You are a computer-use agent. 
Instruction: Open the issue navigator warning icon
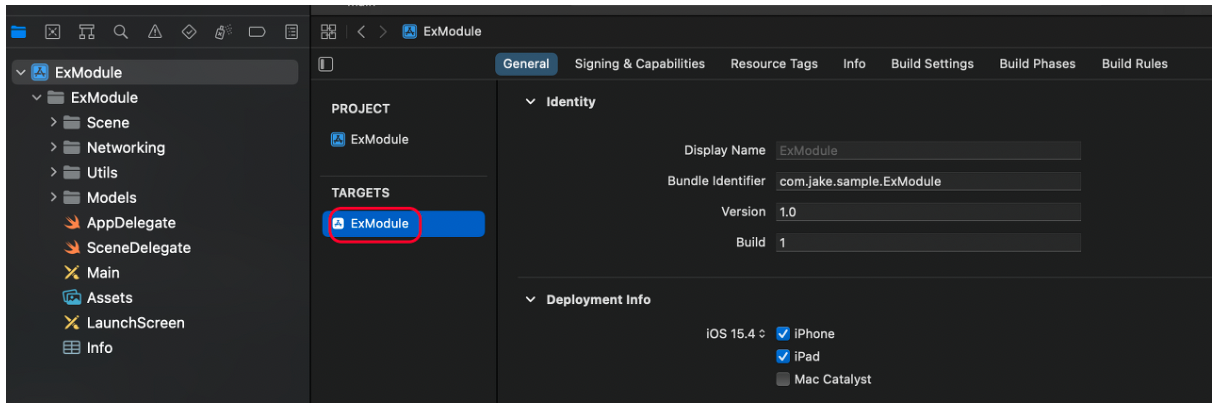point(154,32)
